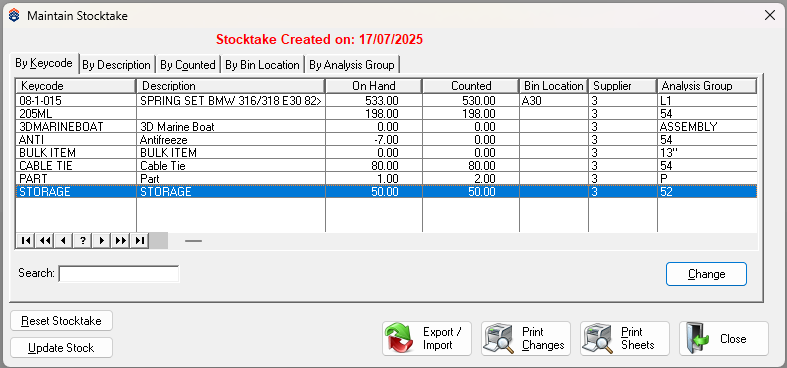Image resolution: width=787 pixels, height=368 pixels.
Task: Select the By Analysis Group tab
Action: click(x=352, y=65)
